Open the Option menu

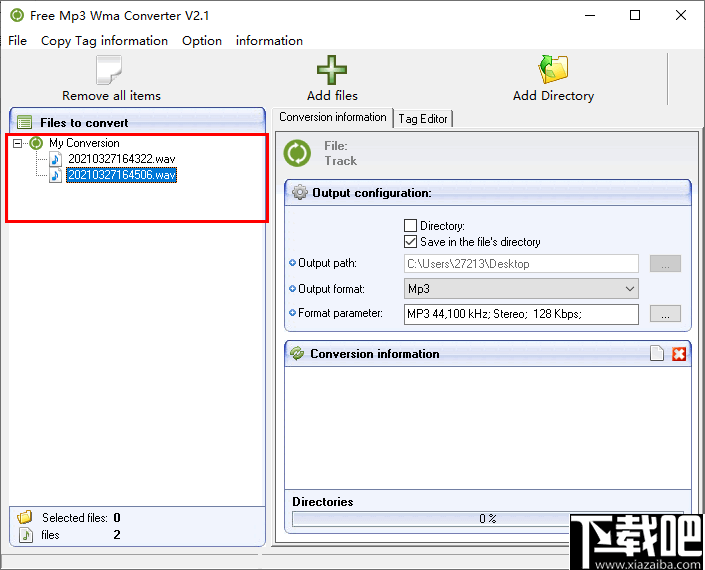click(x=202, y=40)
